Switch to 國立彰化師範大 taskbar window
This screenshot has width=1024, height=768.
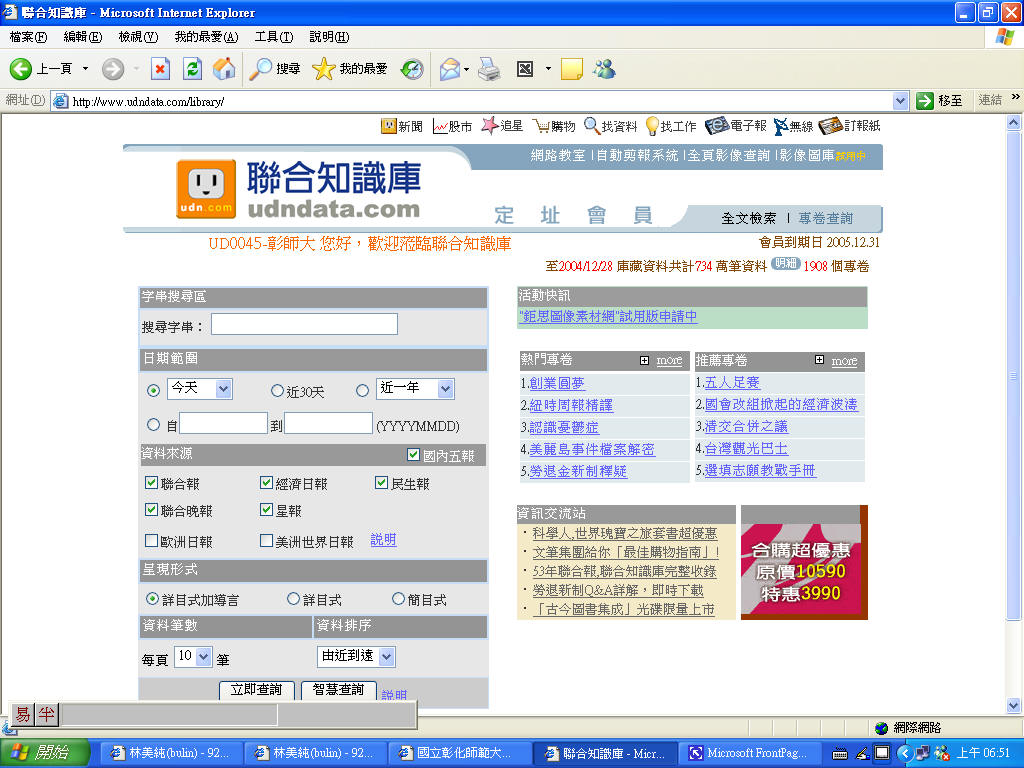pyautogui.click(x=458, y=753)
